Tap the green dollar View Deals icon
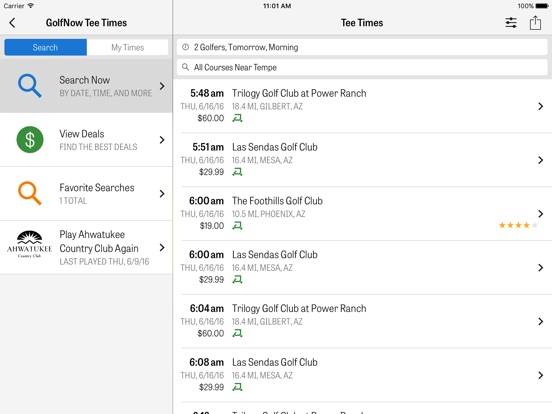Image resolution: width=552 pixels, height=414 pixels. point(30,139)
